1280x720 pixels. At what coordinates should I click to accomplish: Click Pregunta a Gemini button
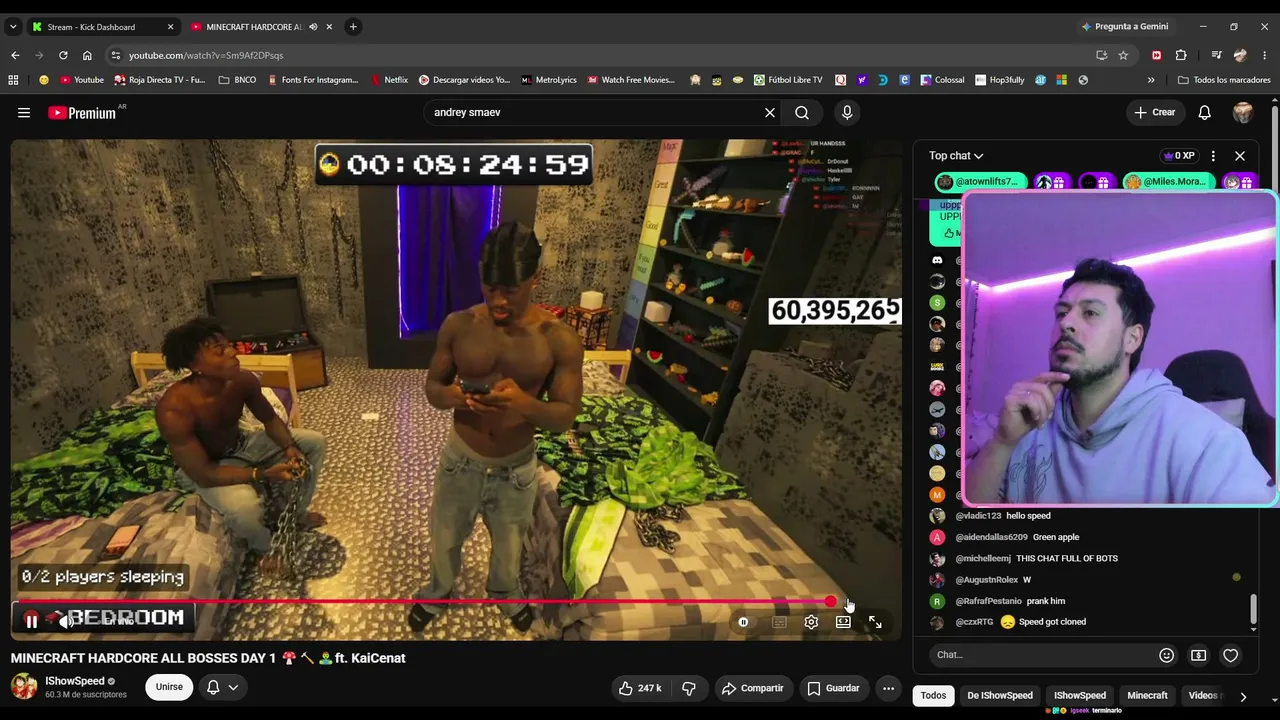(x=1124, y=27)
